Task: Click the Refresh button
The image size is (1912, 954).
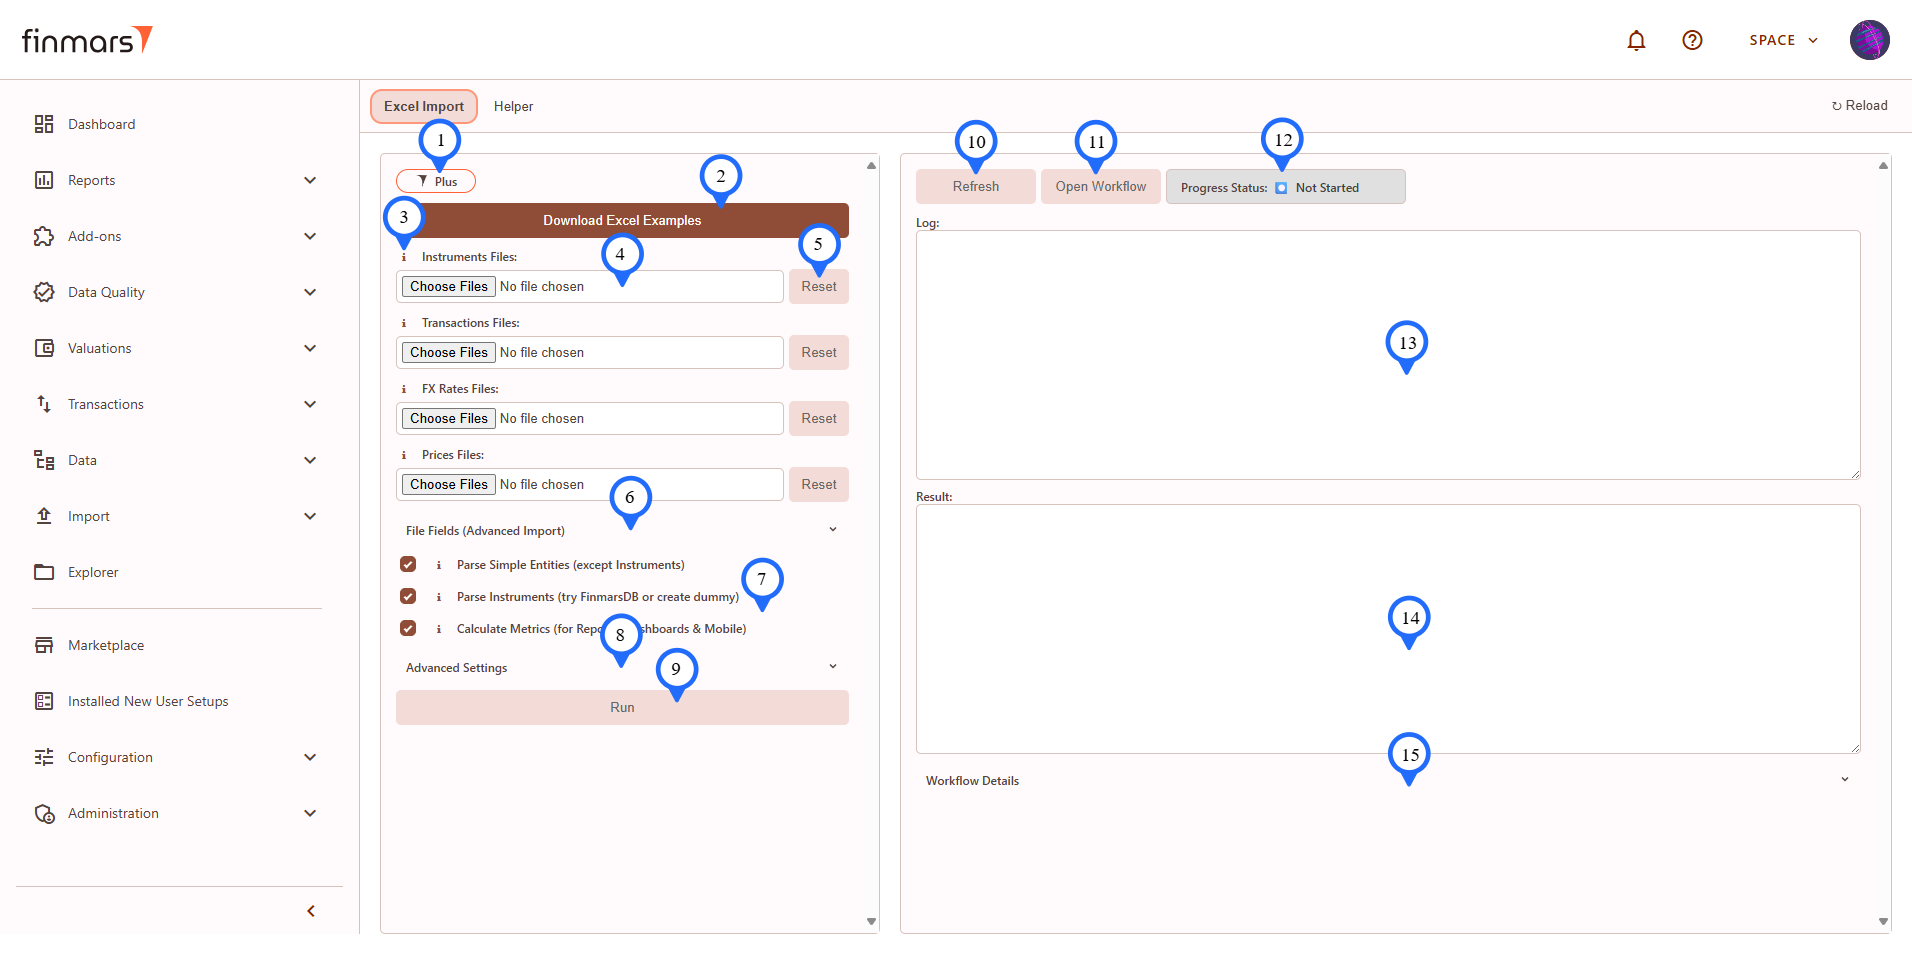Action: [976, 186]
